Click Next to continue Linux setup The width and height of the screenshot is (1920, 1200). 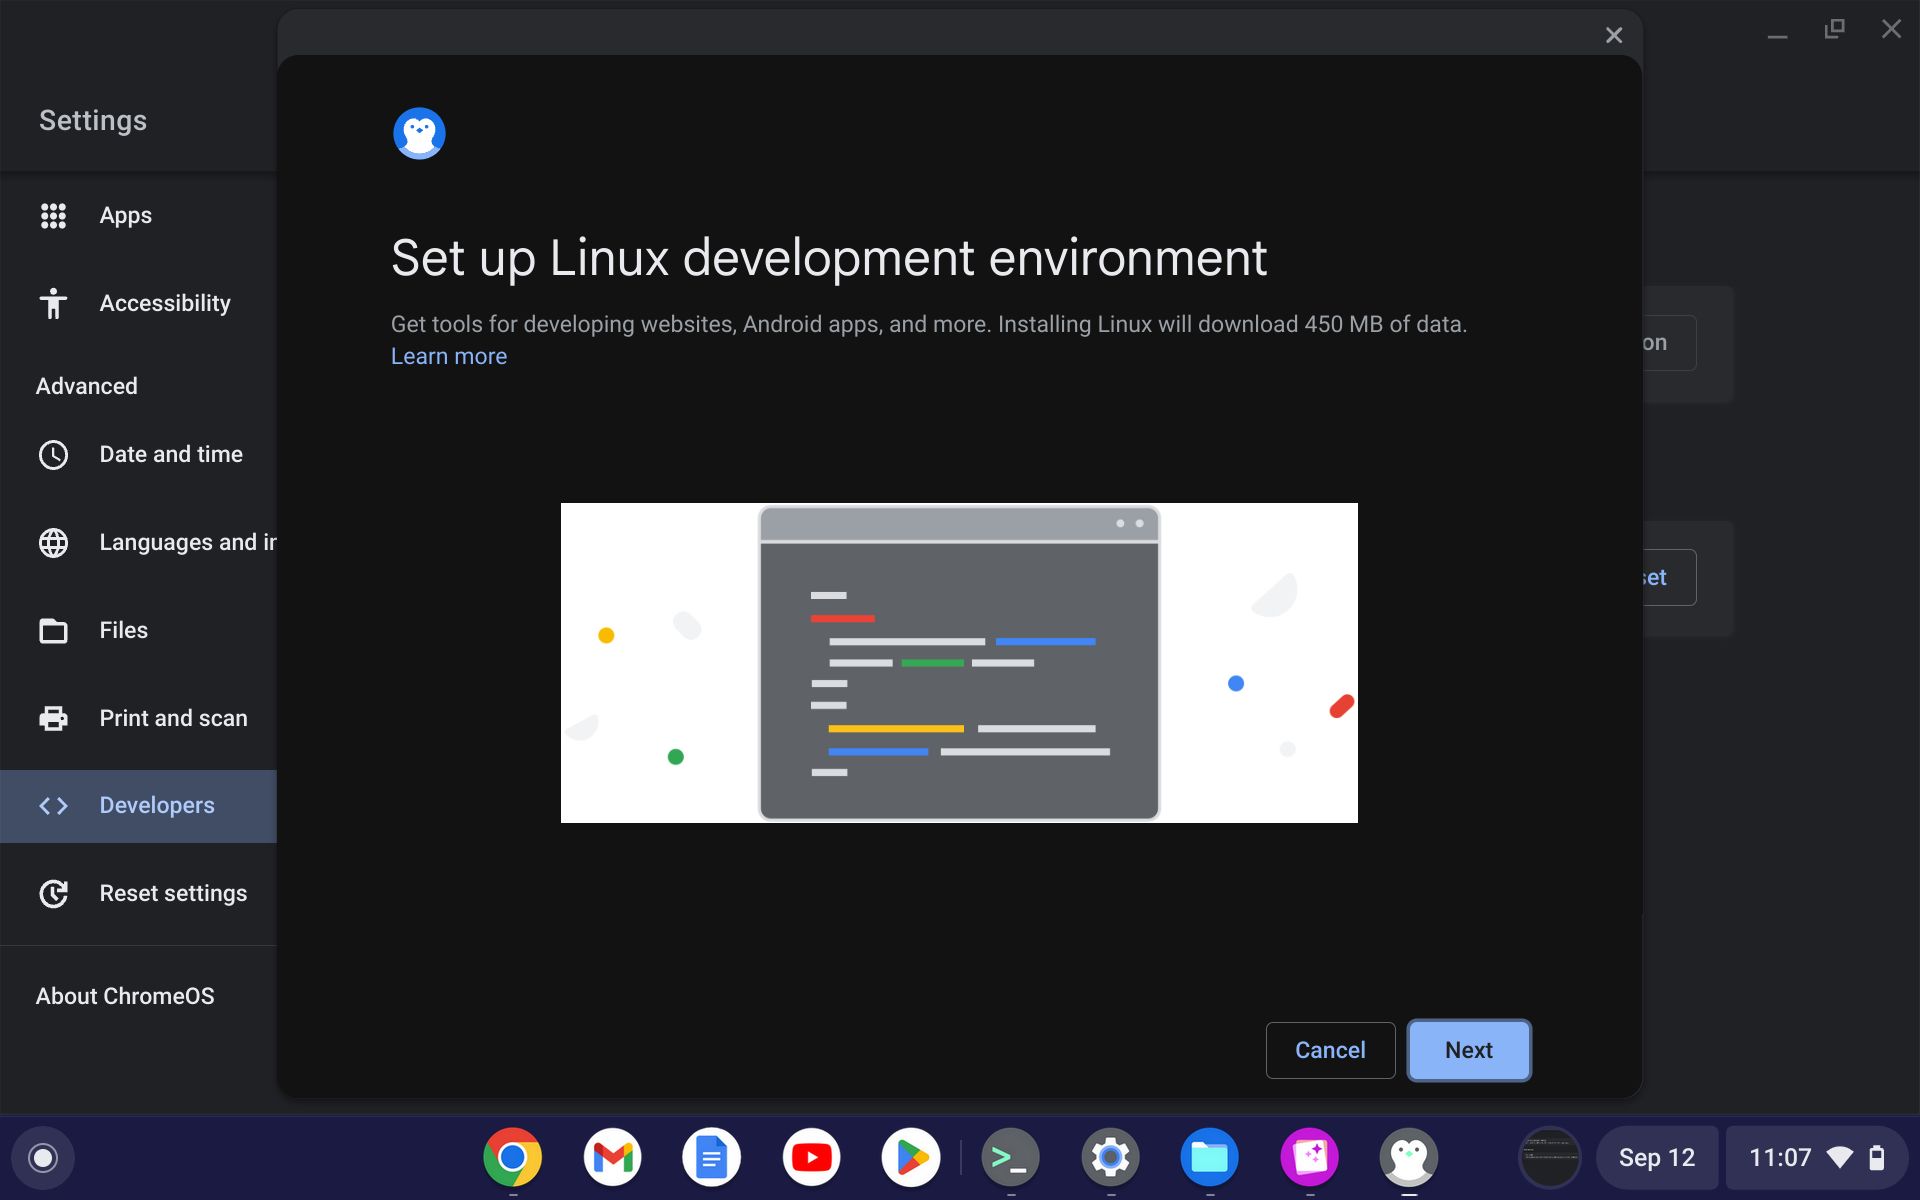(1468, 1050)
